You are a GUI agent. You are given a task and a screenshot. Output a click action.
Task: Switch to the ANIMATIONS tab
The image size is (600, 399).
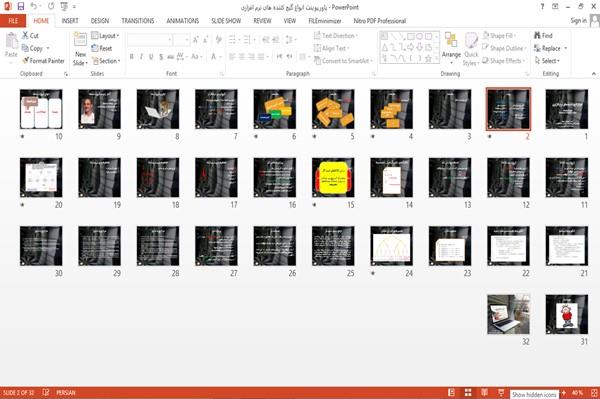coord(183,21)
